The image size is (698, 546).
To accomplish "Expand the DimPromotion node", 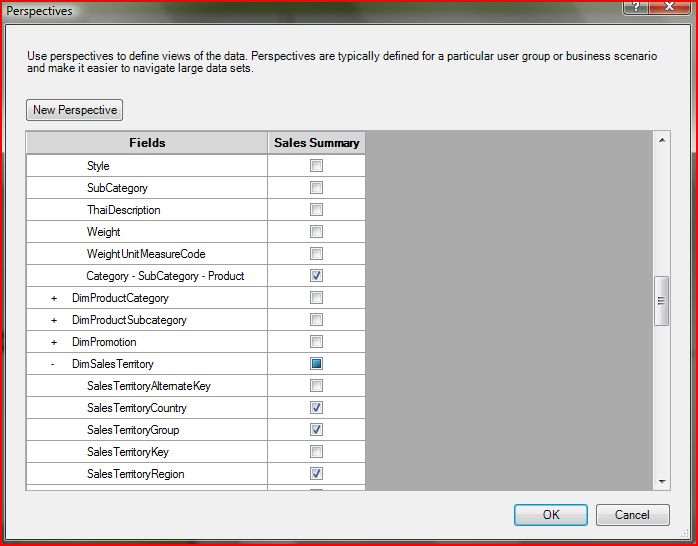I will [54, 342].
